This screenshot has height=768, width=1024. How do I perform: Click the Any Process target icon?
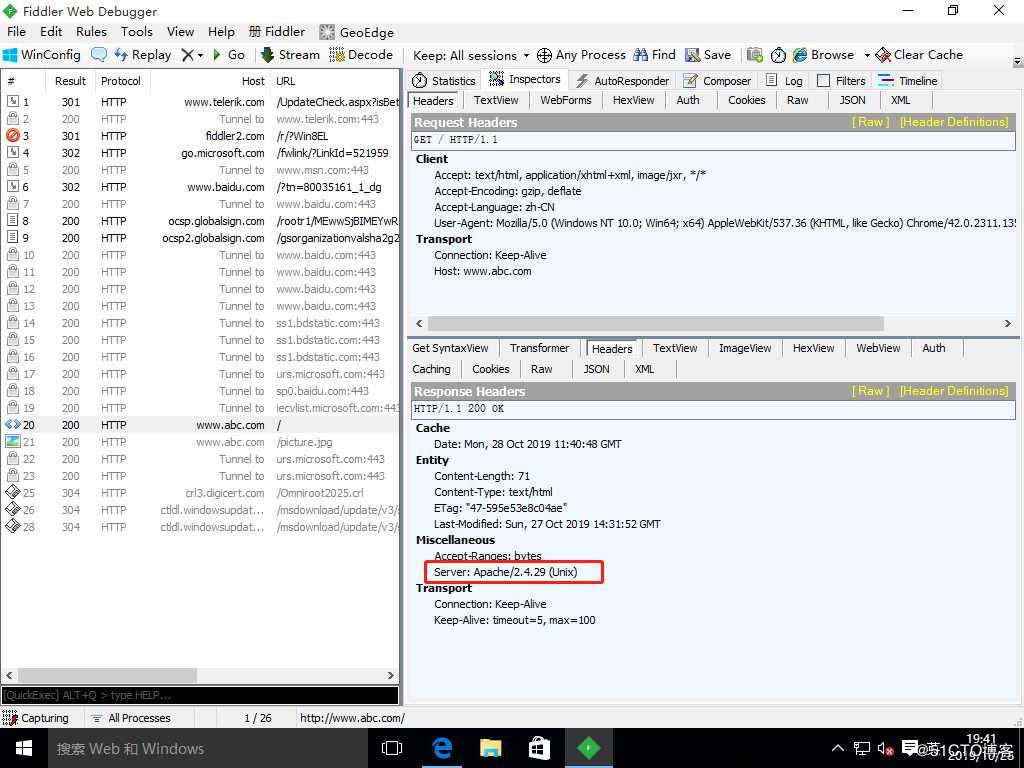[x=544, y=55]
